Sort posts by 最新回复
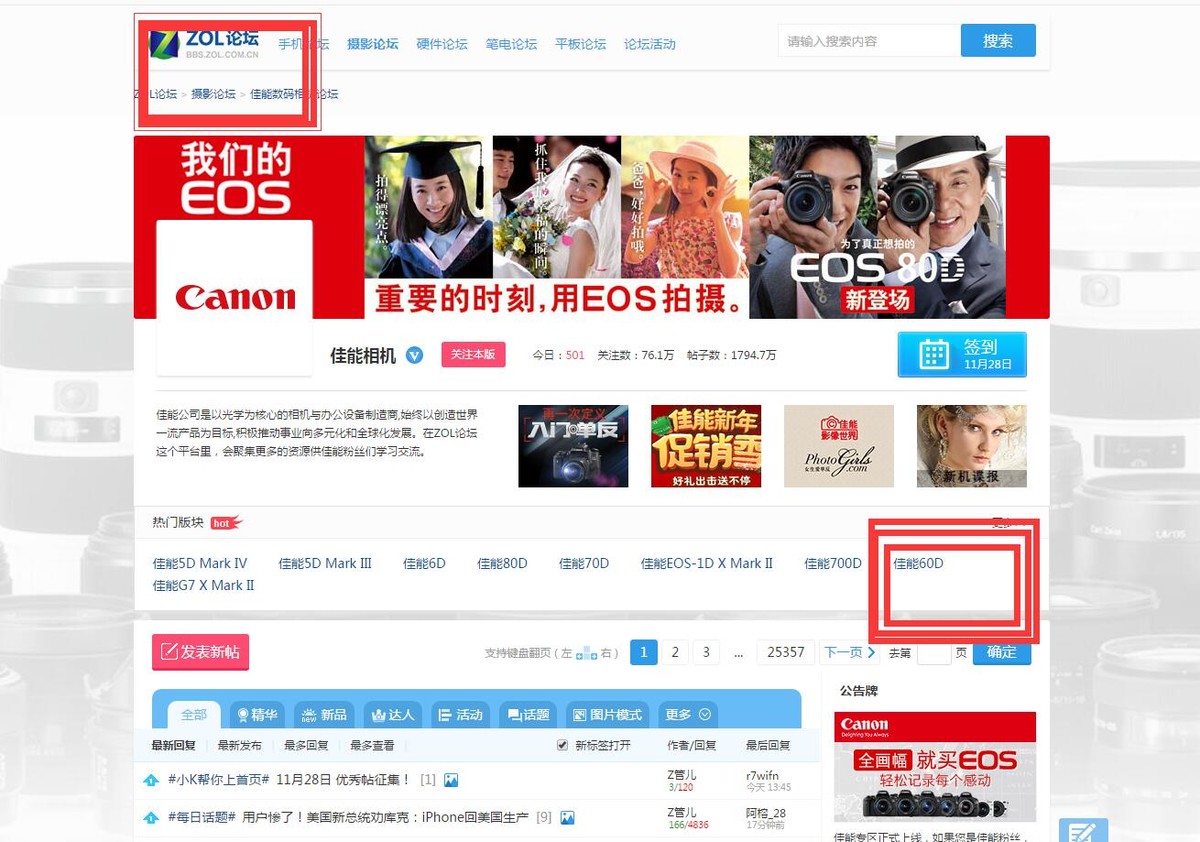Viewport: 1200px width, 842px height. [x=174, y=745]
